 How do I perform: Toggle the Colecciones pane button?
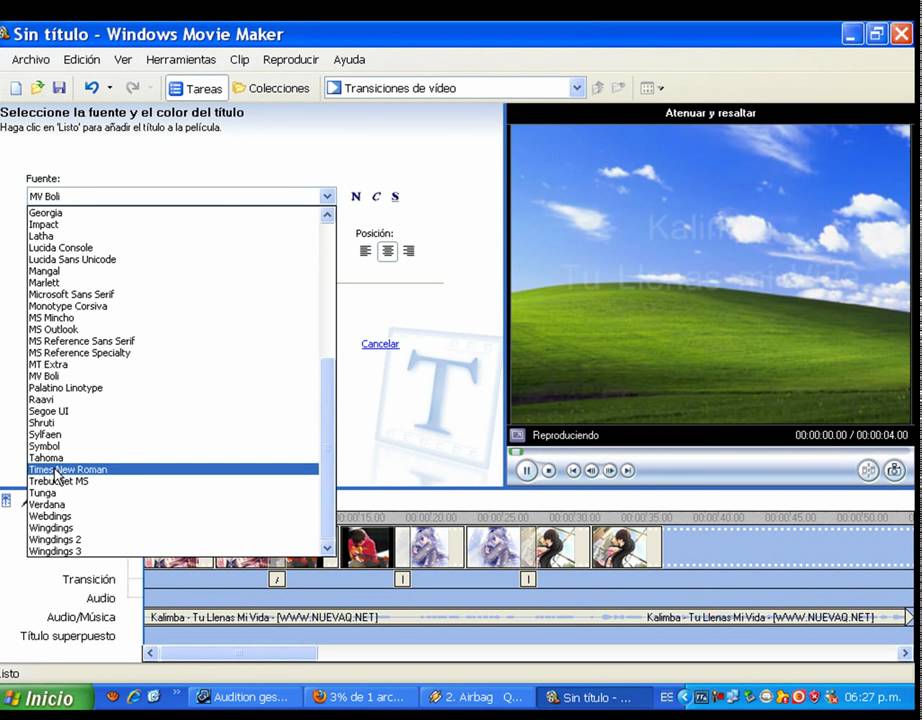(x=271, y=88)
